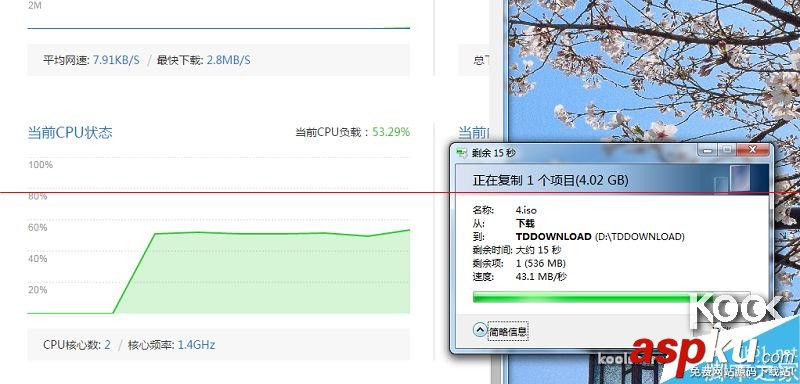Click the 60% axis label on CPU chart
This screenshot has width=800, height=384.
38,227
